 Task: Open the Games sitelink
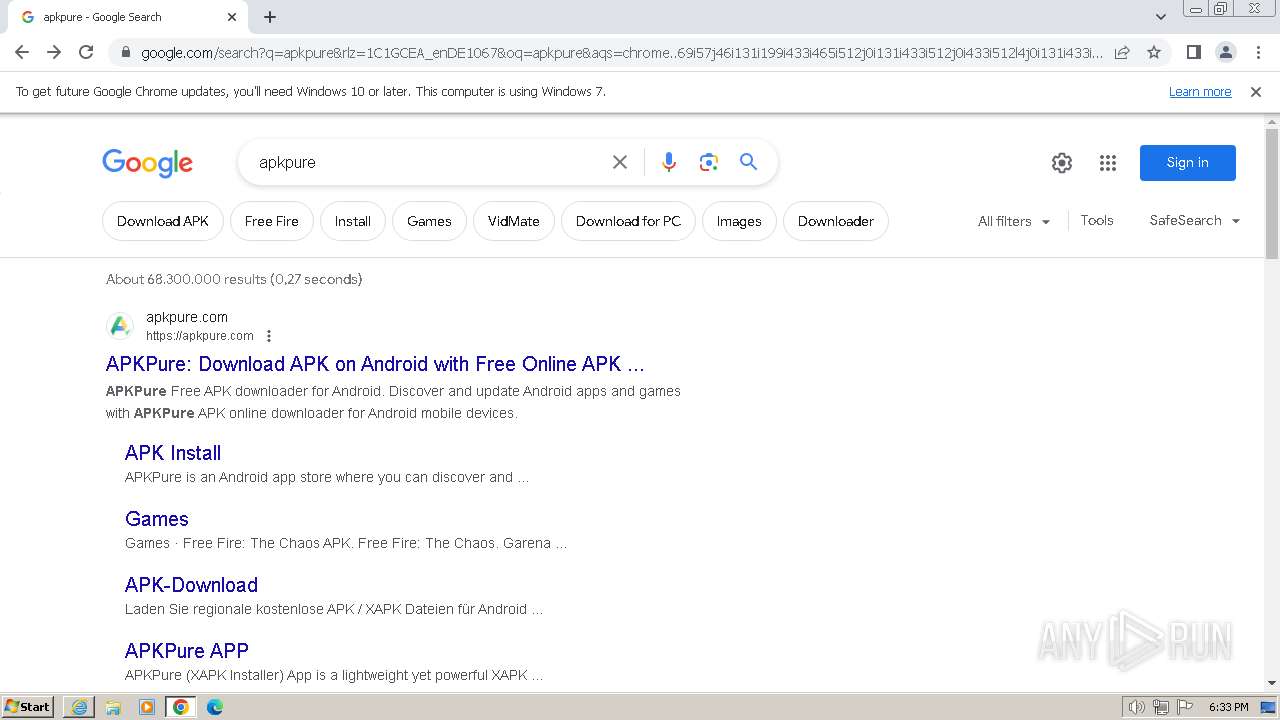point(157,519)
